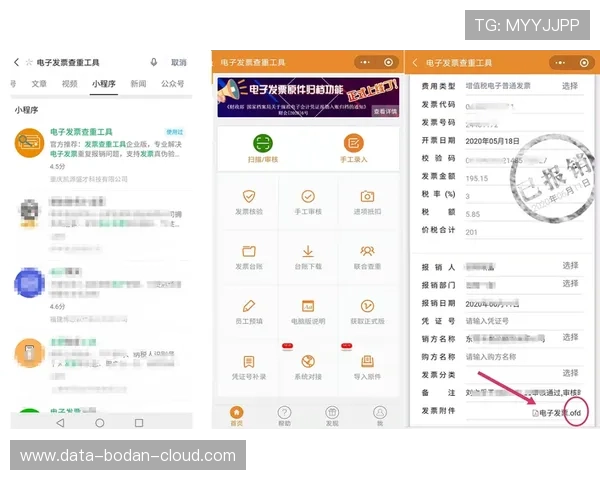Open the three-dot menu on invoice detail header
Image resolution: width=600 pixels, height=480 pixels.
560,62
